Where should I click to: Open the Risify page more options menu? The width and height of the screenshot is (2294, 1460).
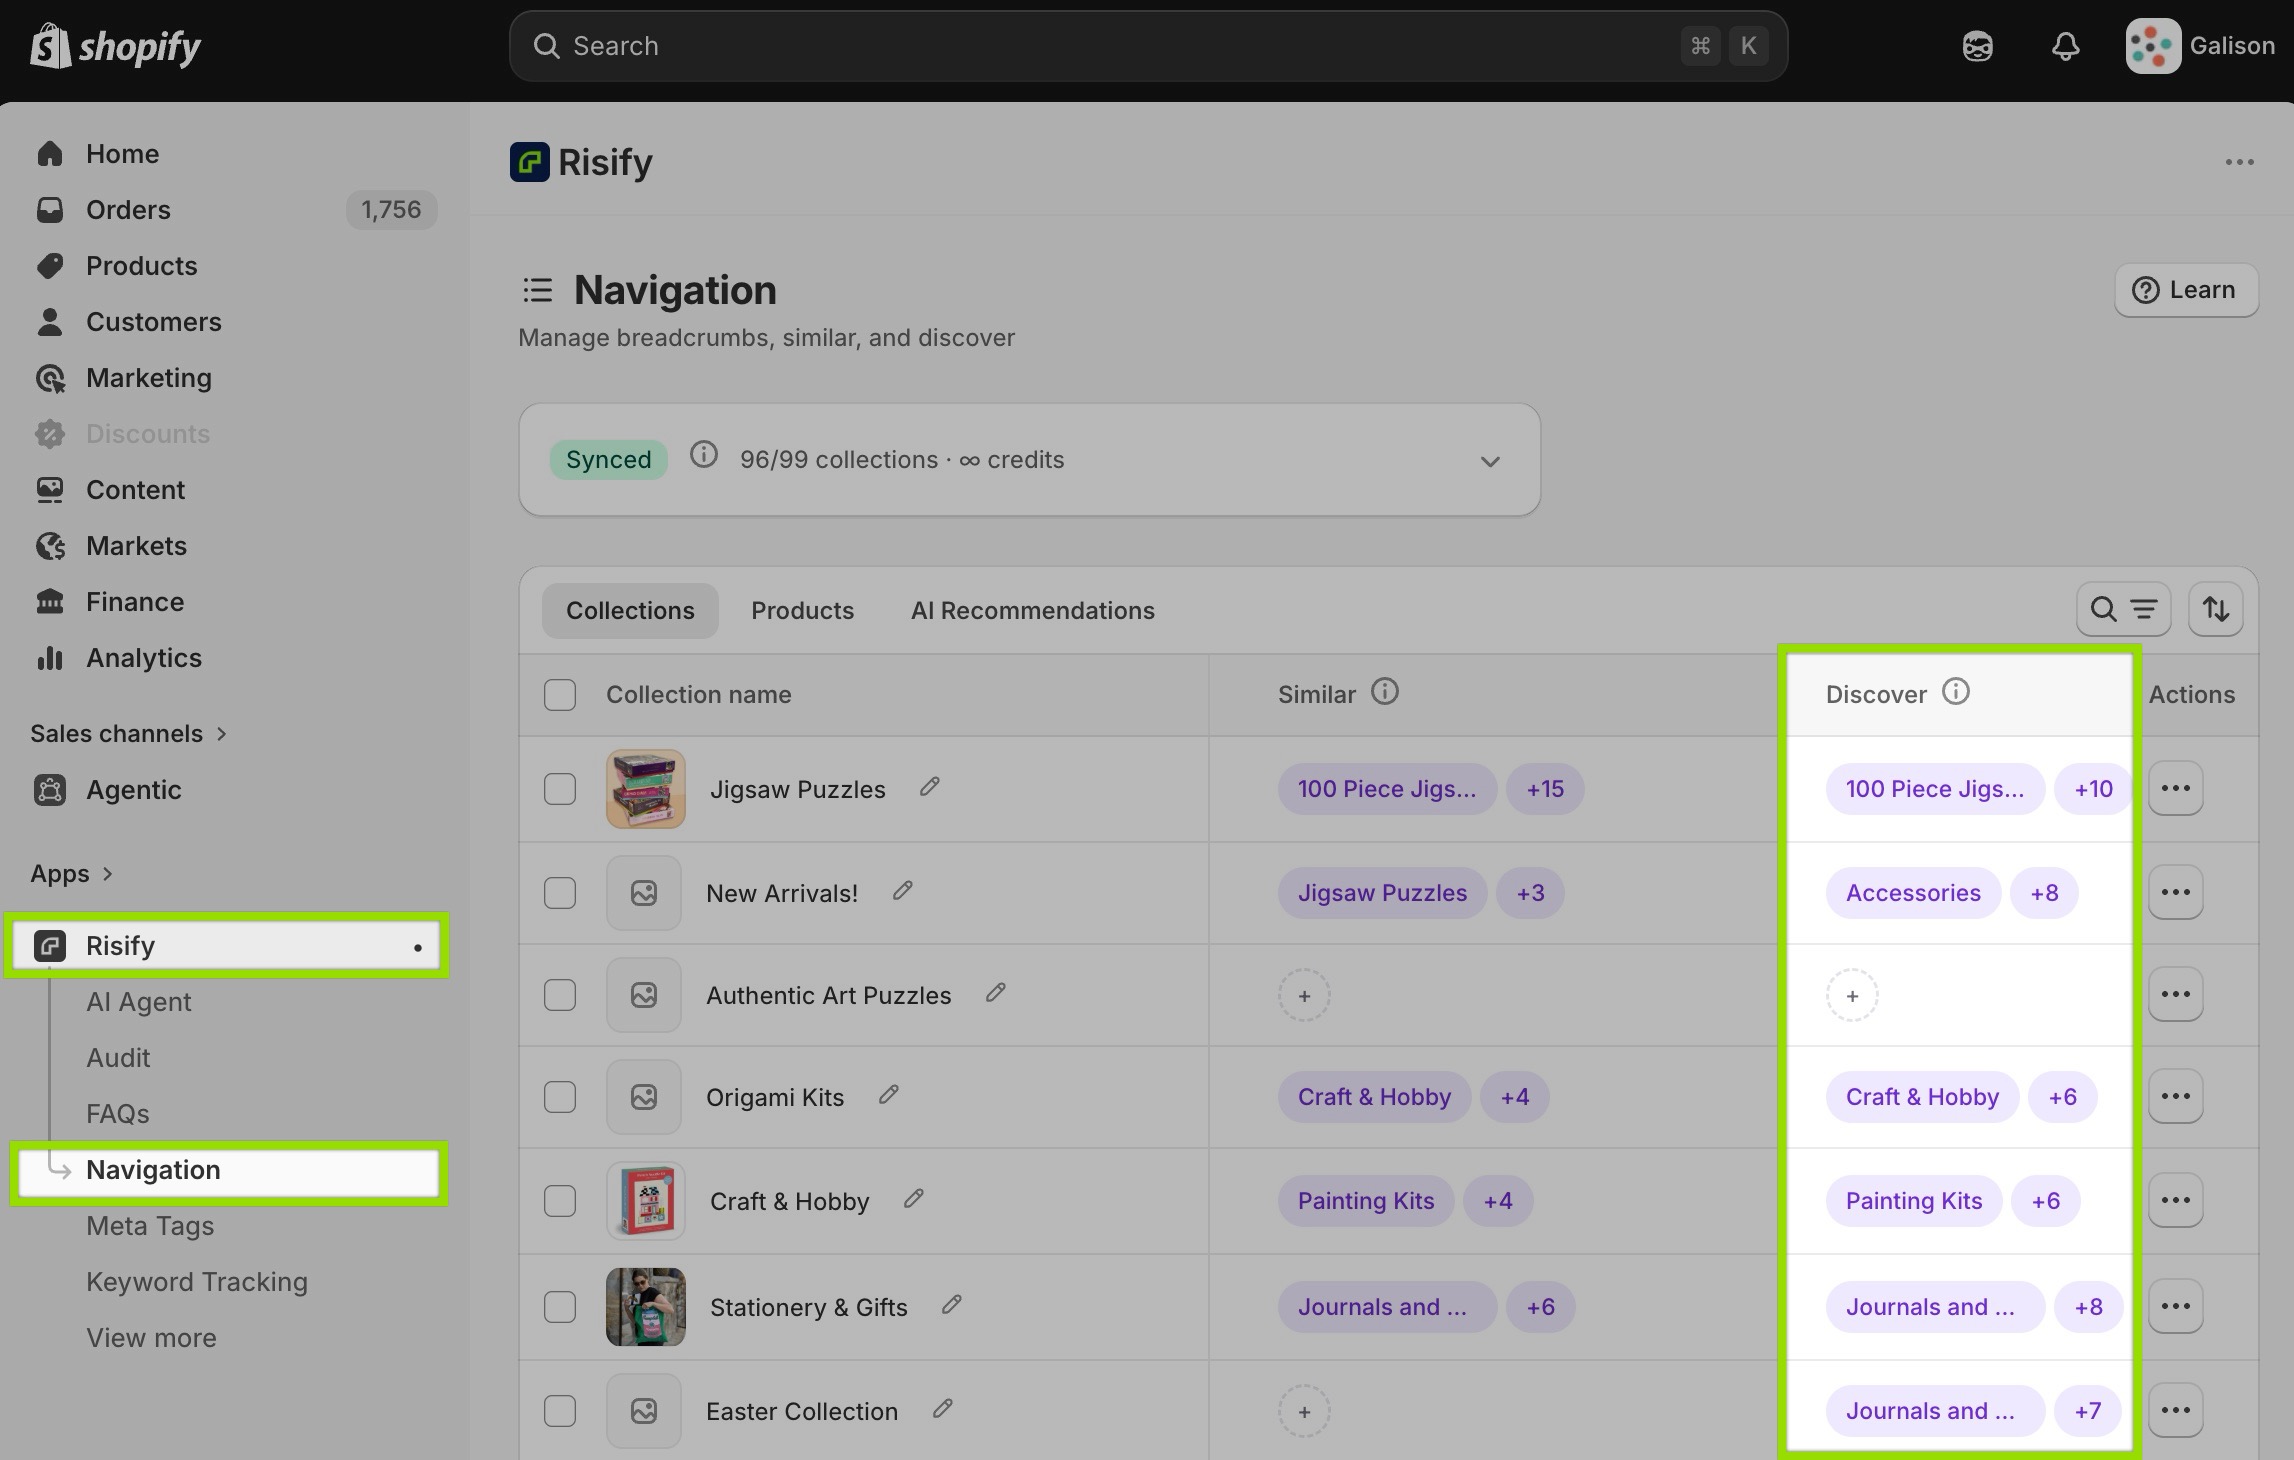(x=2239, y=162)
